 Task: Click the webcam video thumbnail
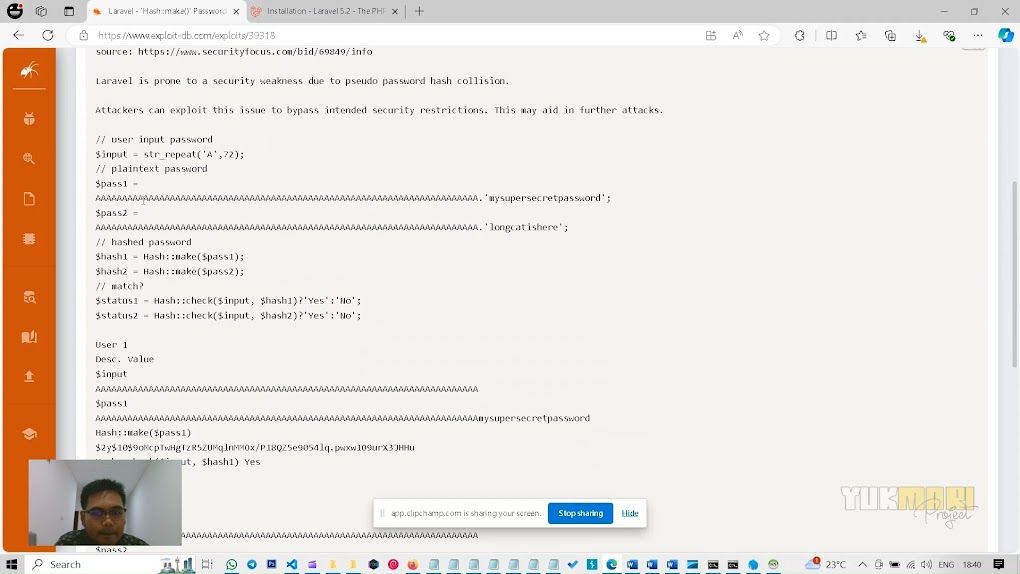(x=105, y=502)
